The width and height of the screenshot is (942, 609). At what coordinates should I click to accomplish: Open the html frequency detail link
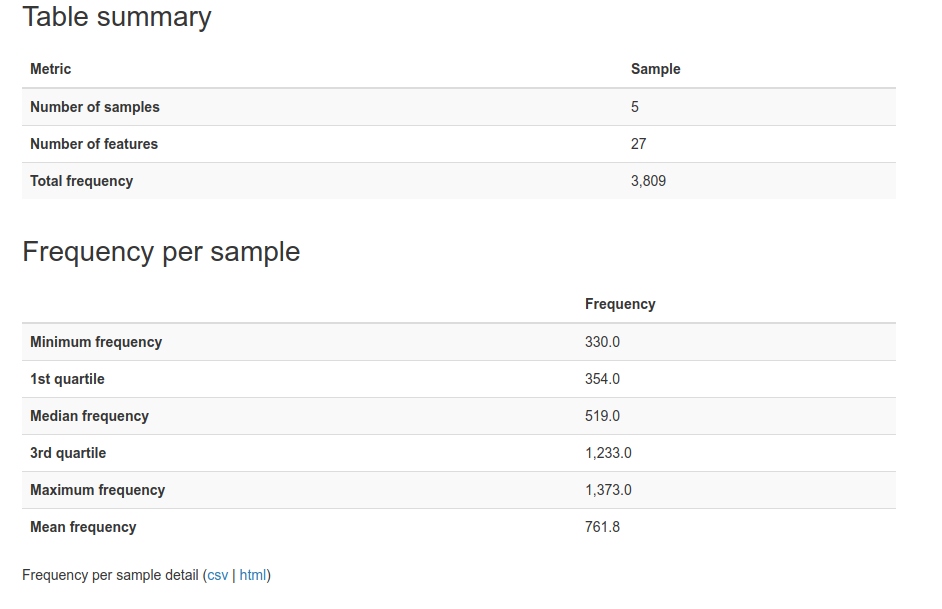253,575
